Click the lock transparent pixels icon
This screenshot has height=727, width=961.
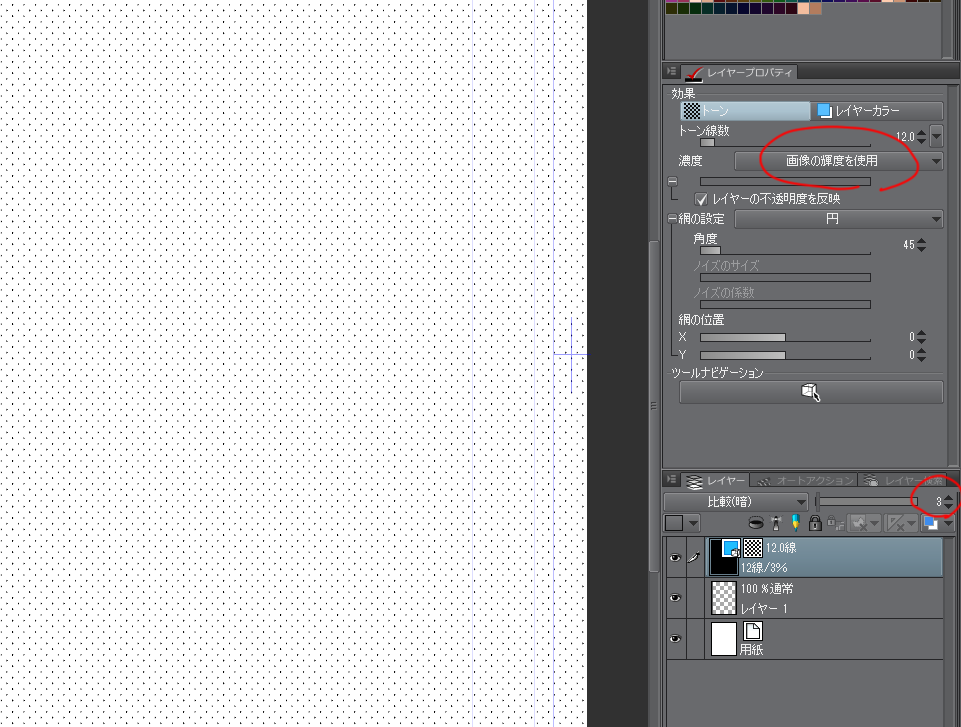tap(835, 523)
